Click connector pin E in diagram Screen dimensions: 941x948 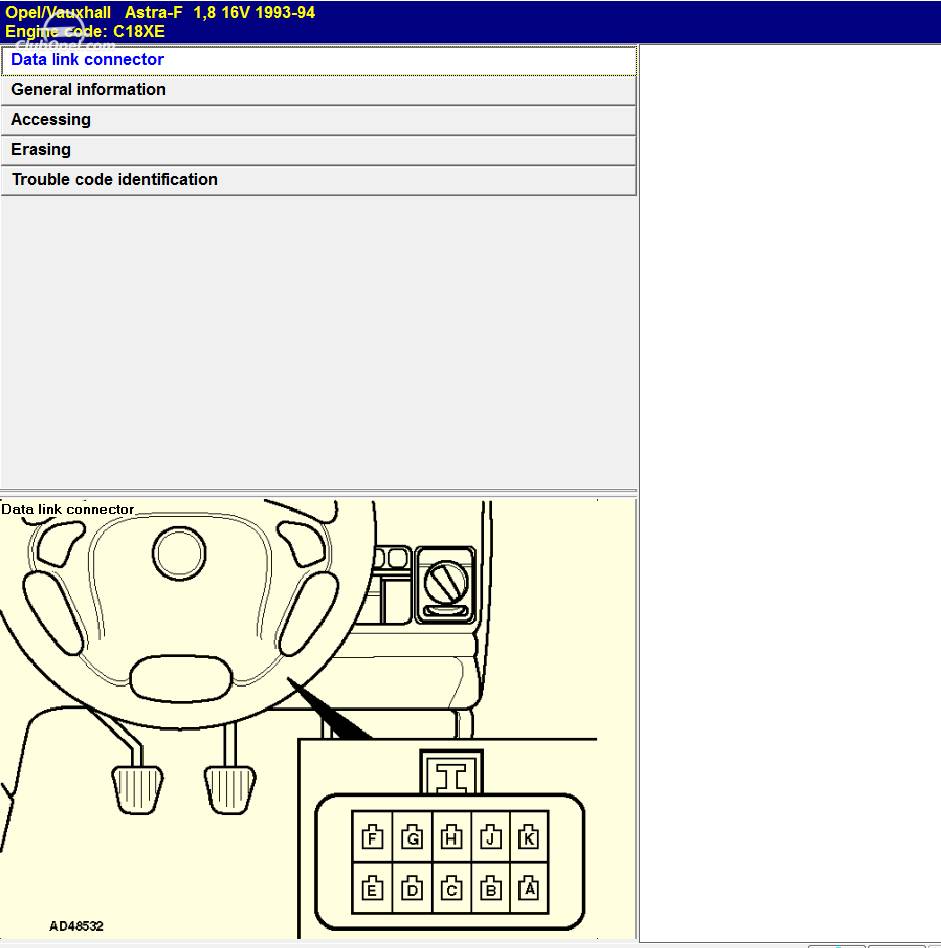[x=372, y=888]
